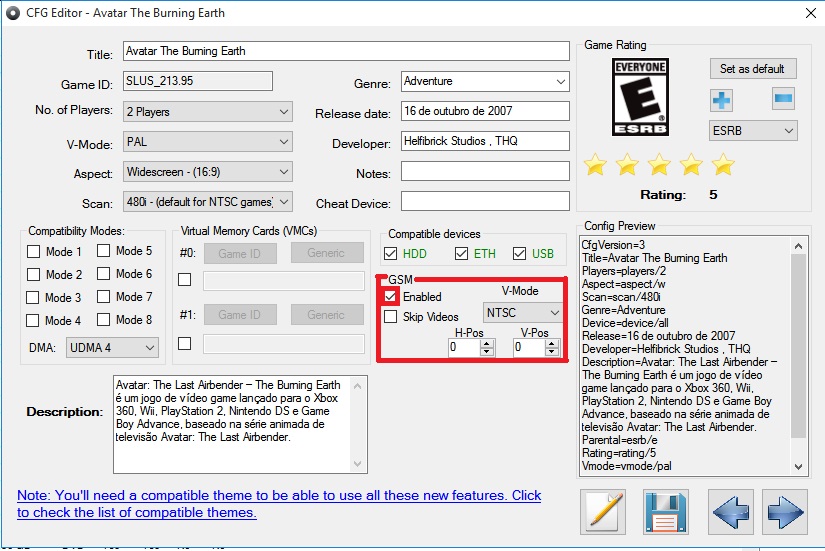Click the blue left arrow icon
825x551 pixels.
coord(730,511)
